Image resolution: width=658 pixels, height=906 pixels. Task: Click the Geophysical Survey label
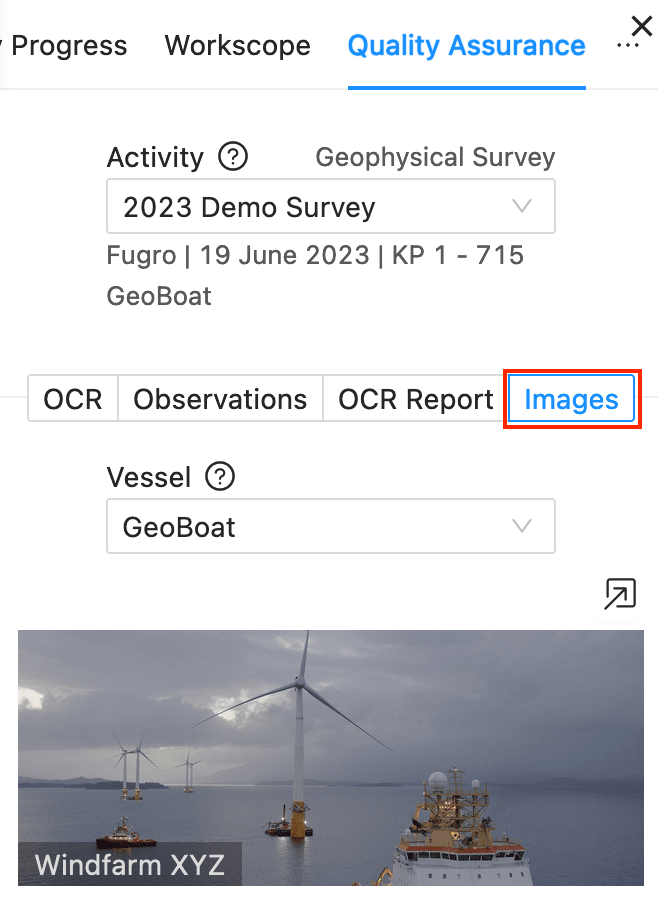435,157
